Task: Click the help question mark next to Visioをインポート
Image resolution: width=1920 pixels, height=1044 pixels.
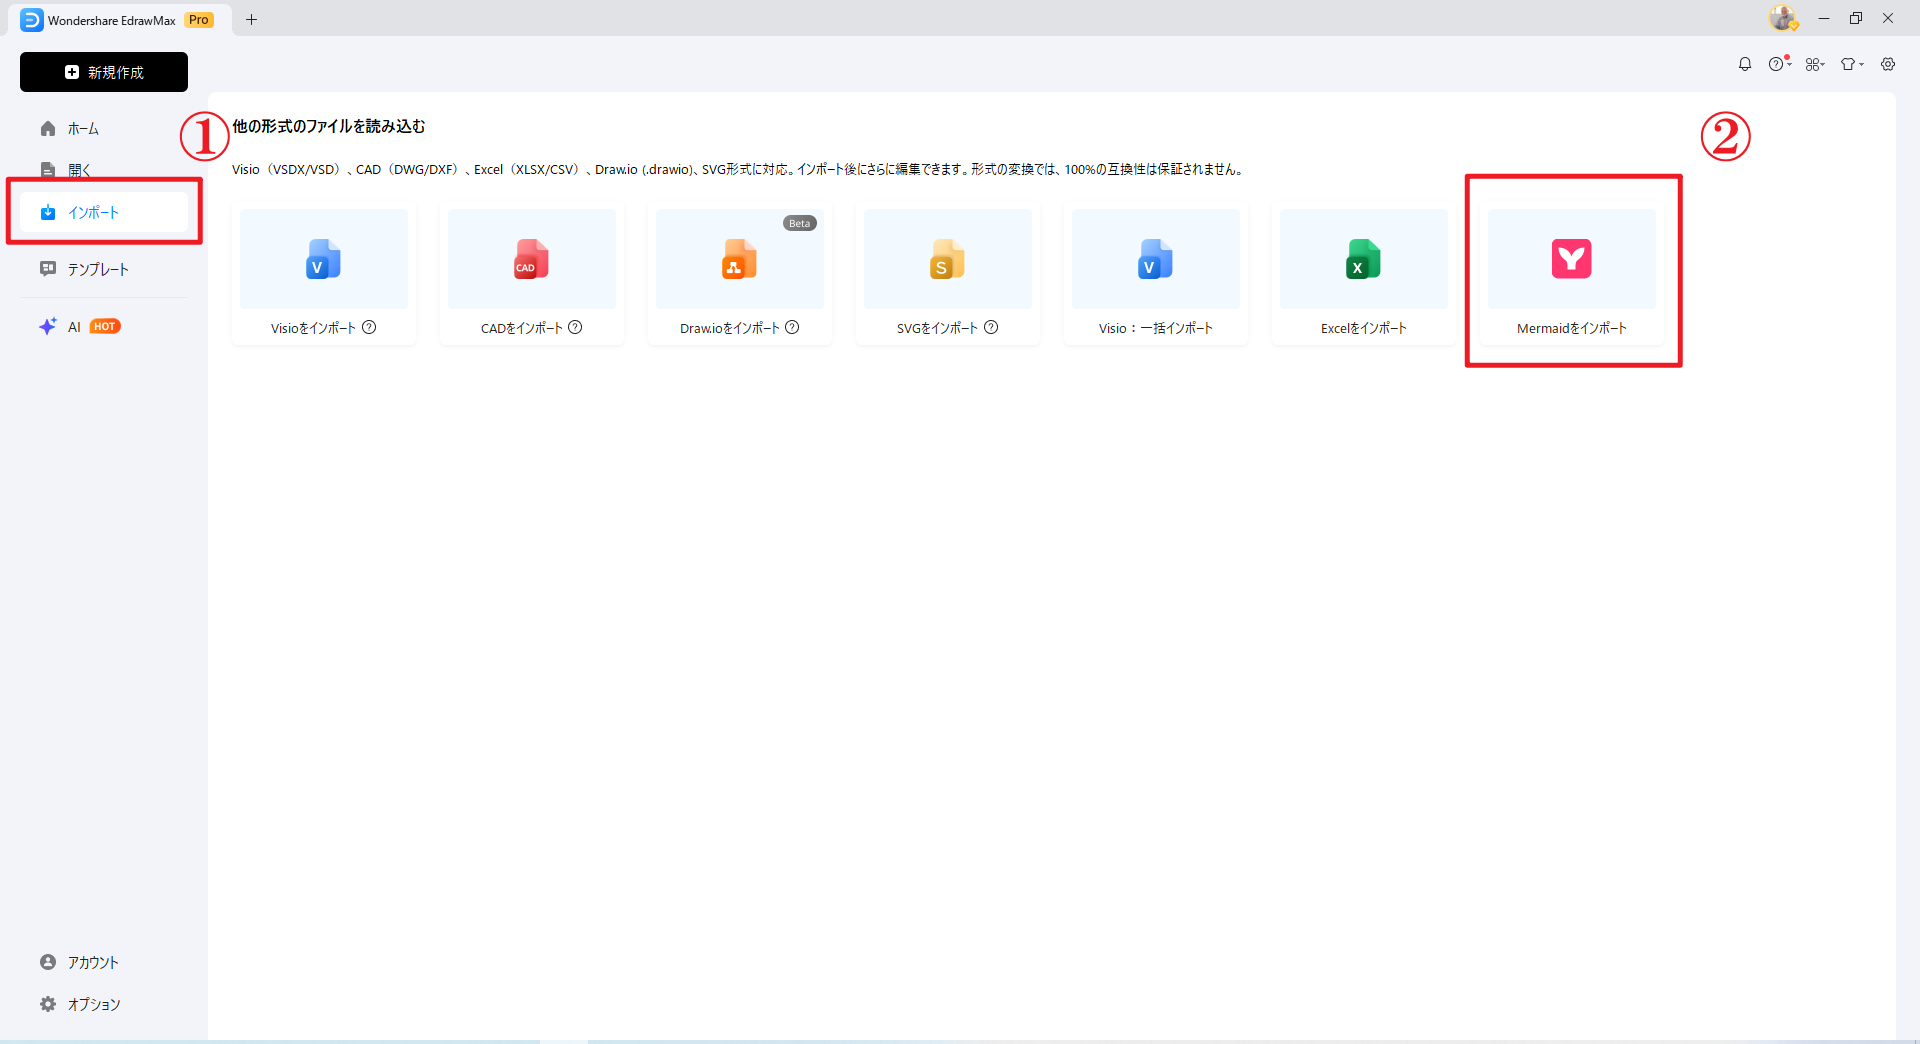Action: click(x=369, y=327)
